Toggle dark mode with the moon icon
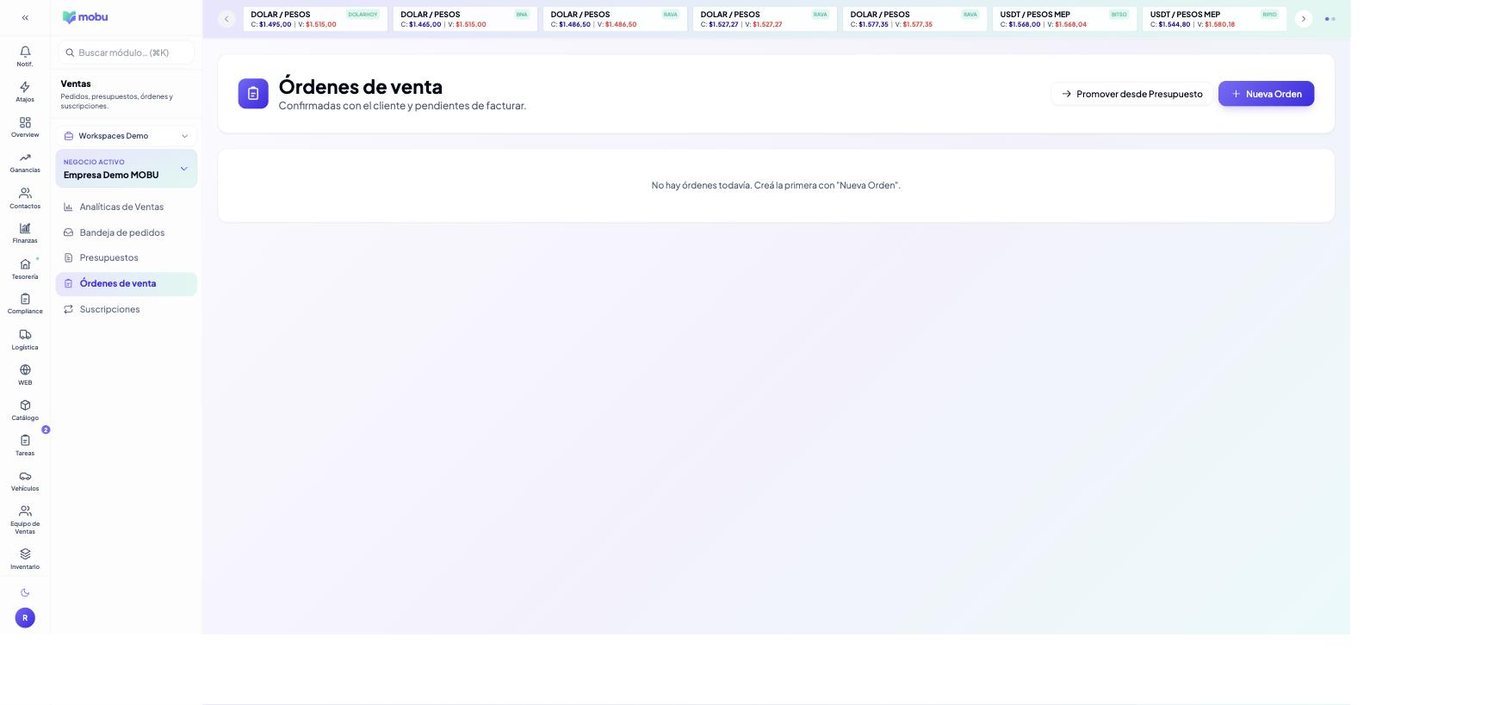Viewport: 1500px width, 705px height. 25,593
